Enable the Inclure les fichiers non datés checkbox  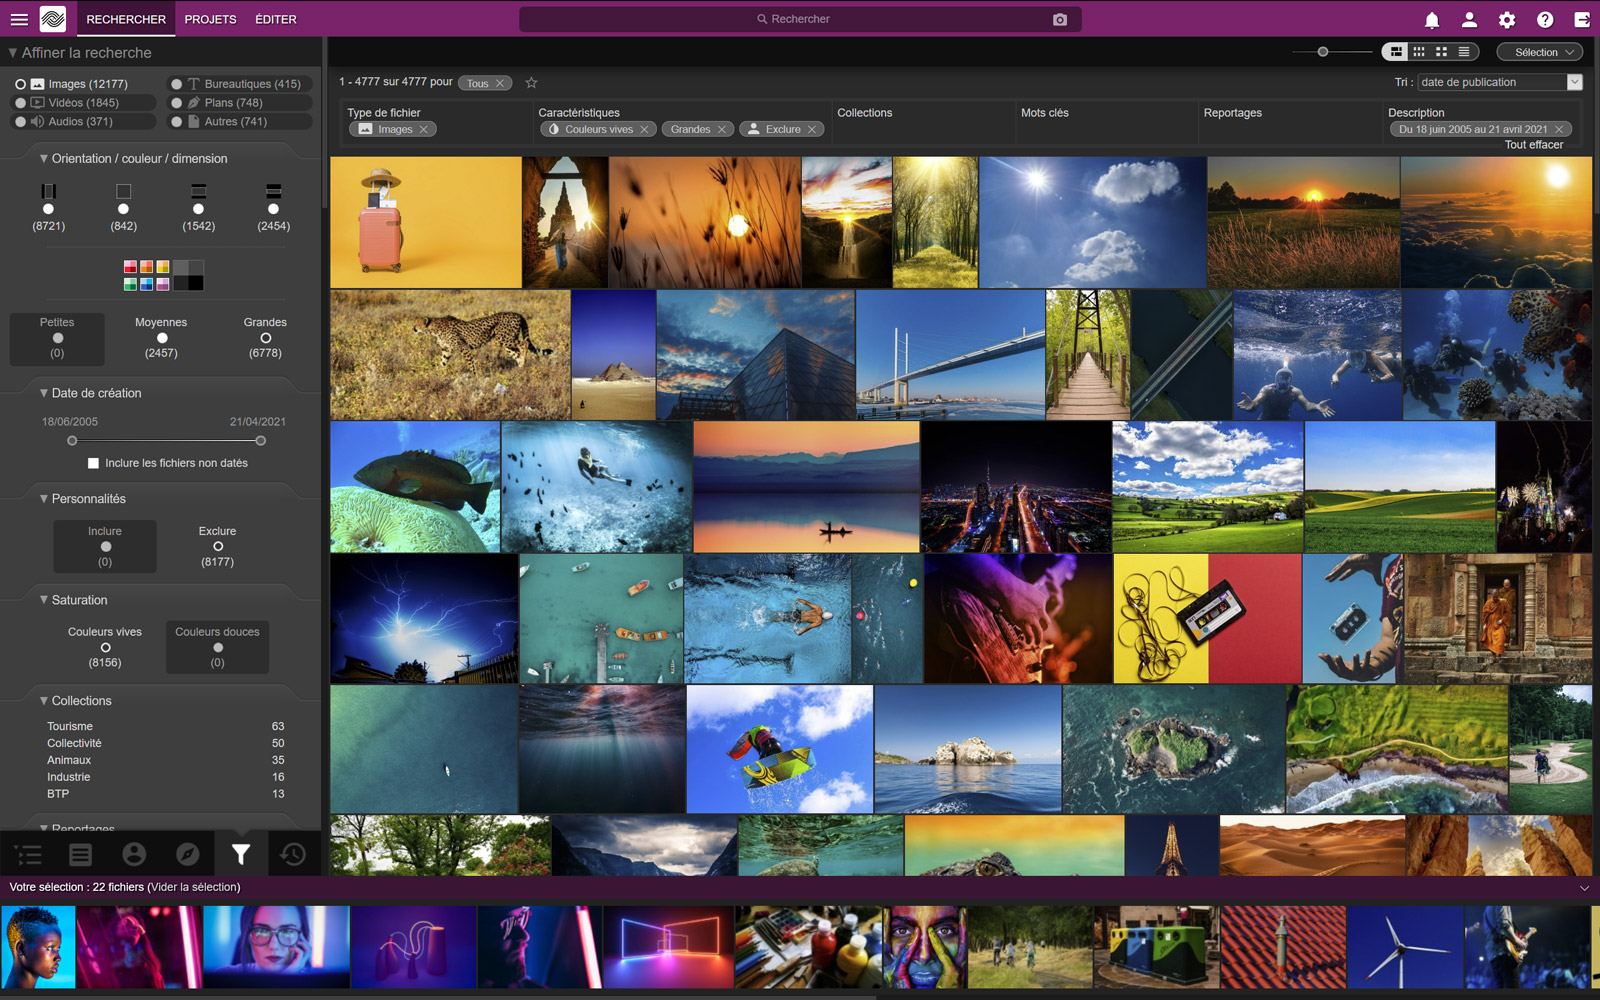(x=93, y=462)
